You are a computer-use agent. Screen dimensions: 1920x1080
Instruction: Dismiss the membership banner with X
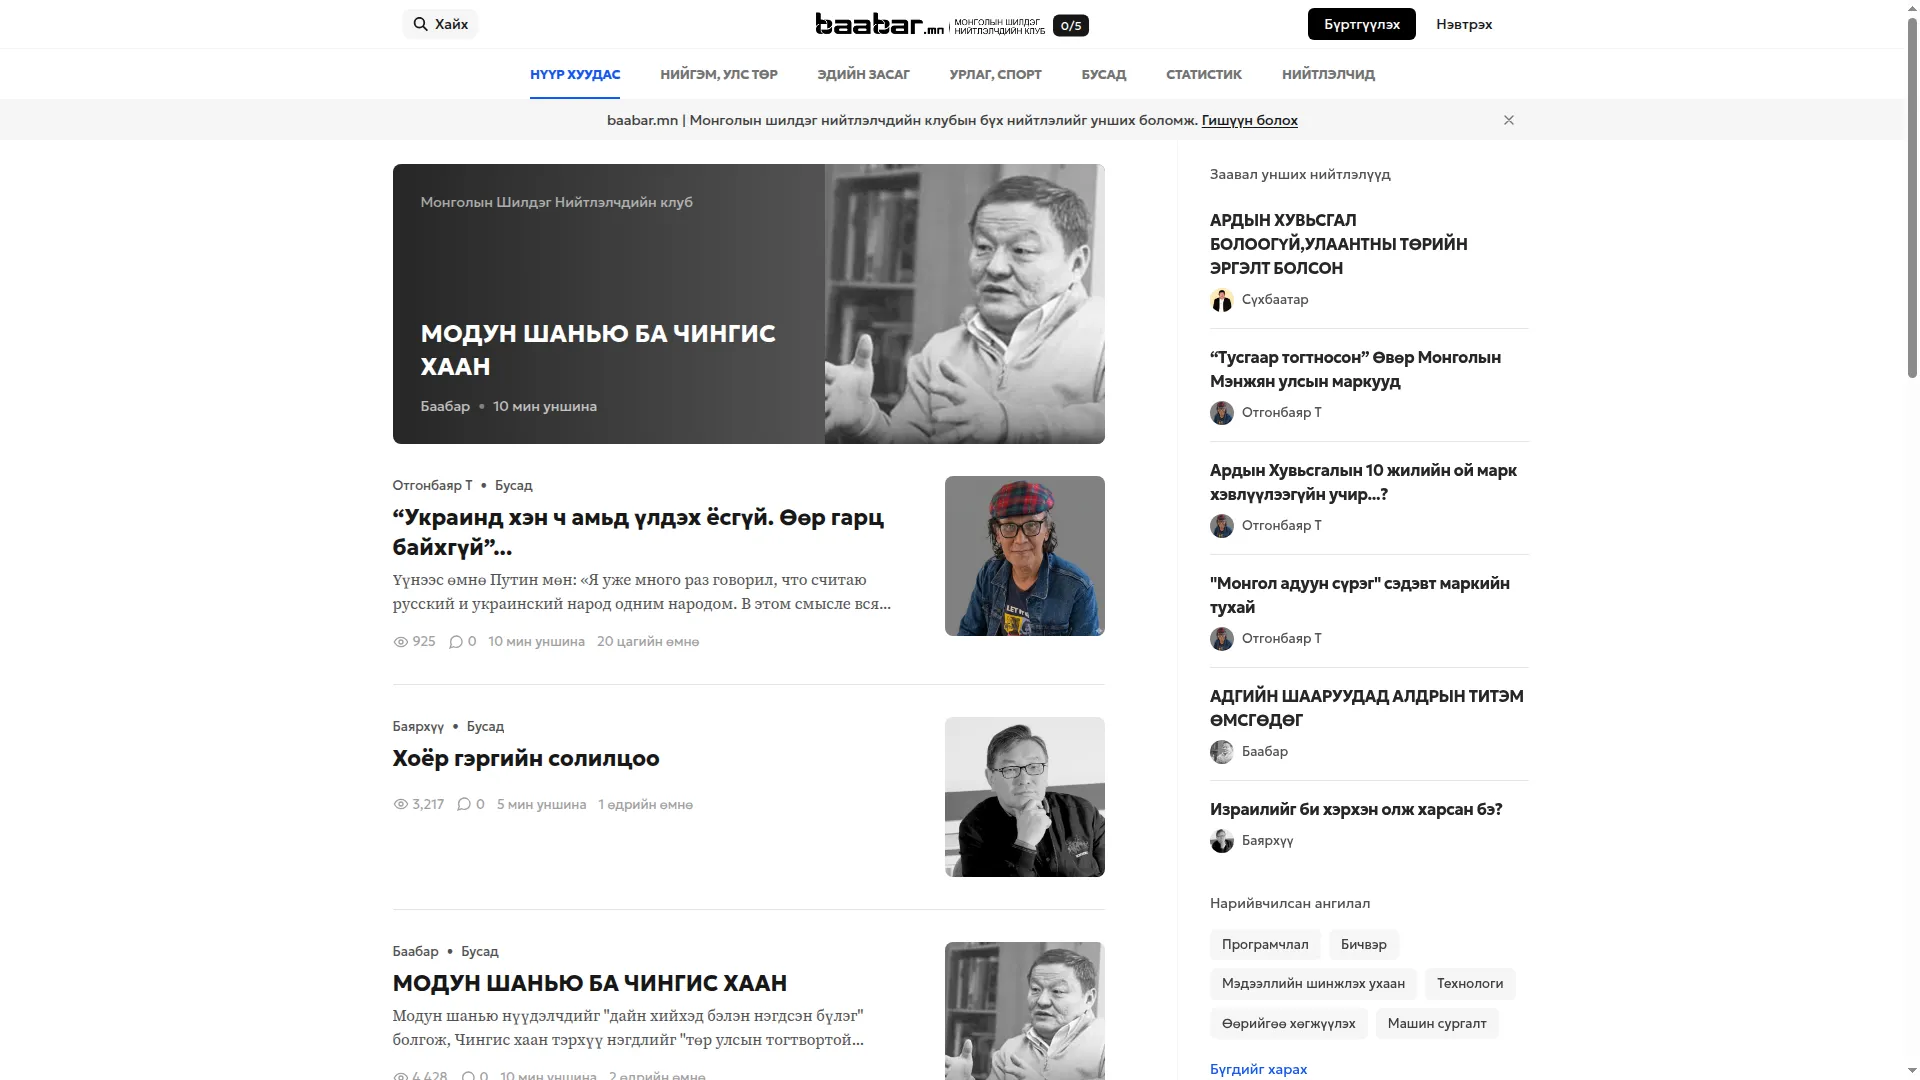(x=1509, y=120)
